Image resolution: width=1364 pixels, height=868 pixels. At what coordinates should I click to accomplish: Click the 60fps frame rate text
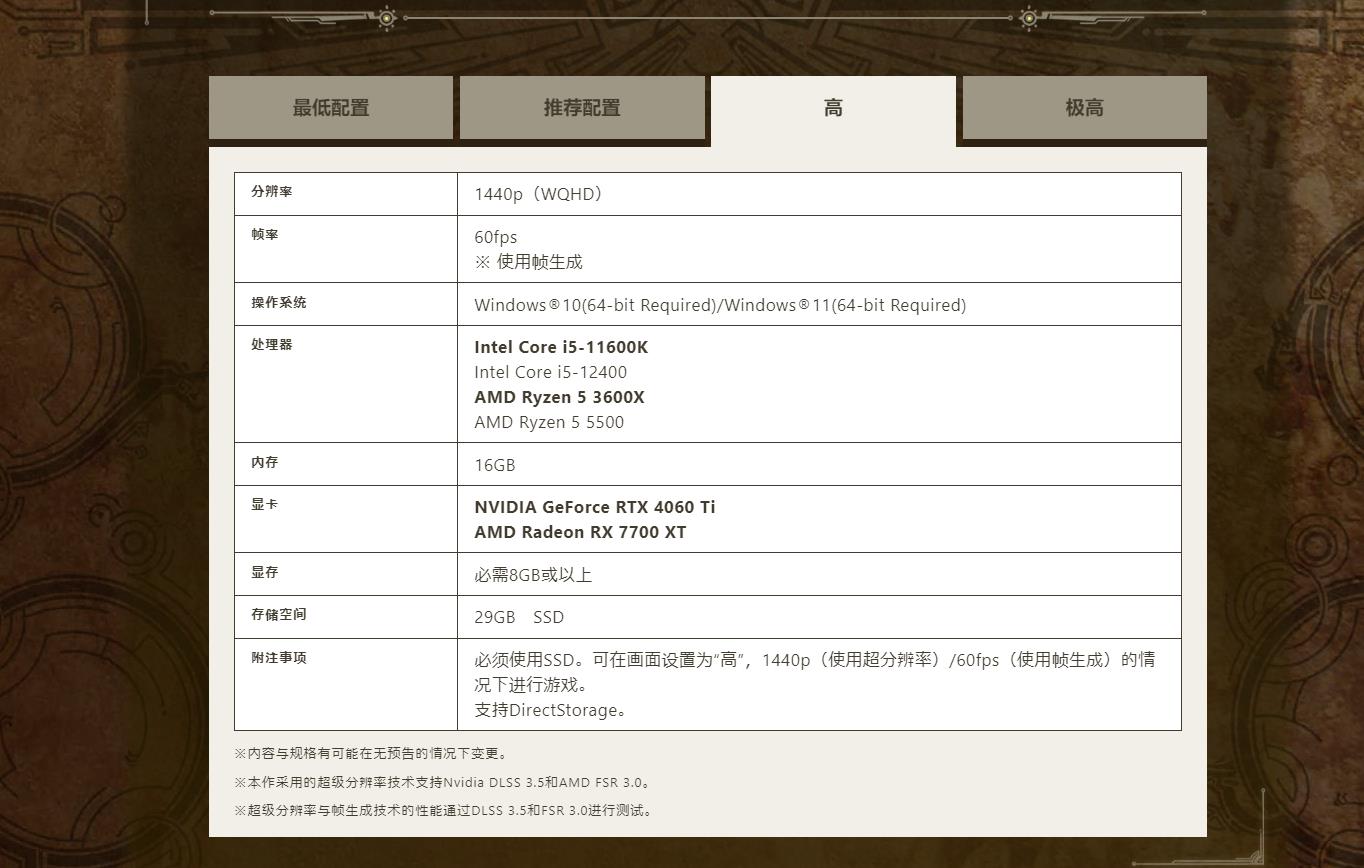pyautogui.click(x=496, y=237)
